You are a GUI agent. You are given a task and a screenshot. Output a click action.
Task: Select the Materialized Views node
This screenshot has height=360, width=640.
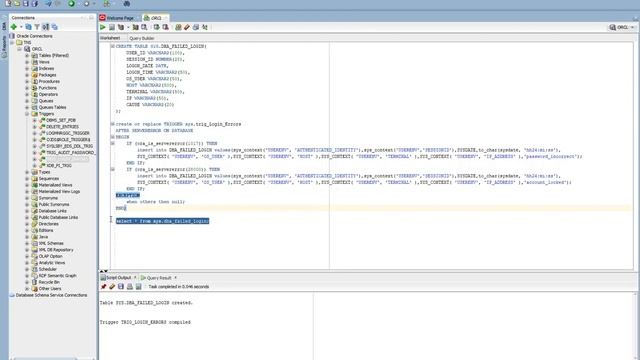[55, 185]
